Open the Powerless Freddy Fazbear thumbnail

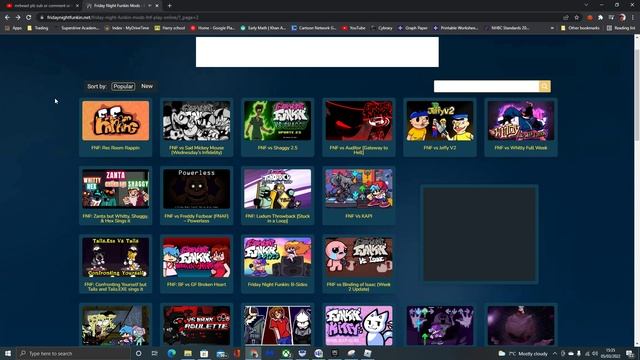pyautogui.click(x=196, y=189)
